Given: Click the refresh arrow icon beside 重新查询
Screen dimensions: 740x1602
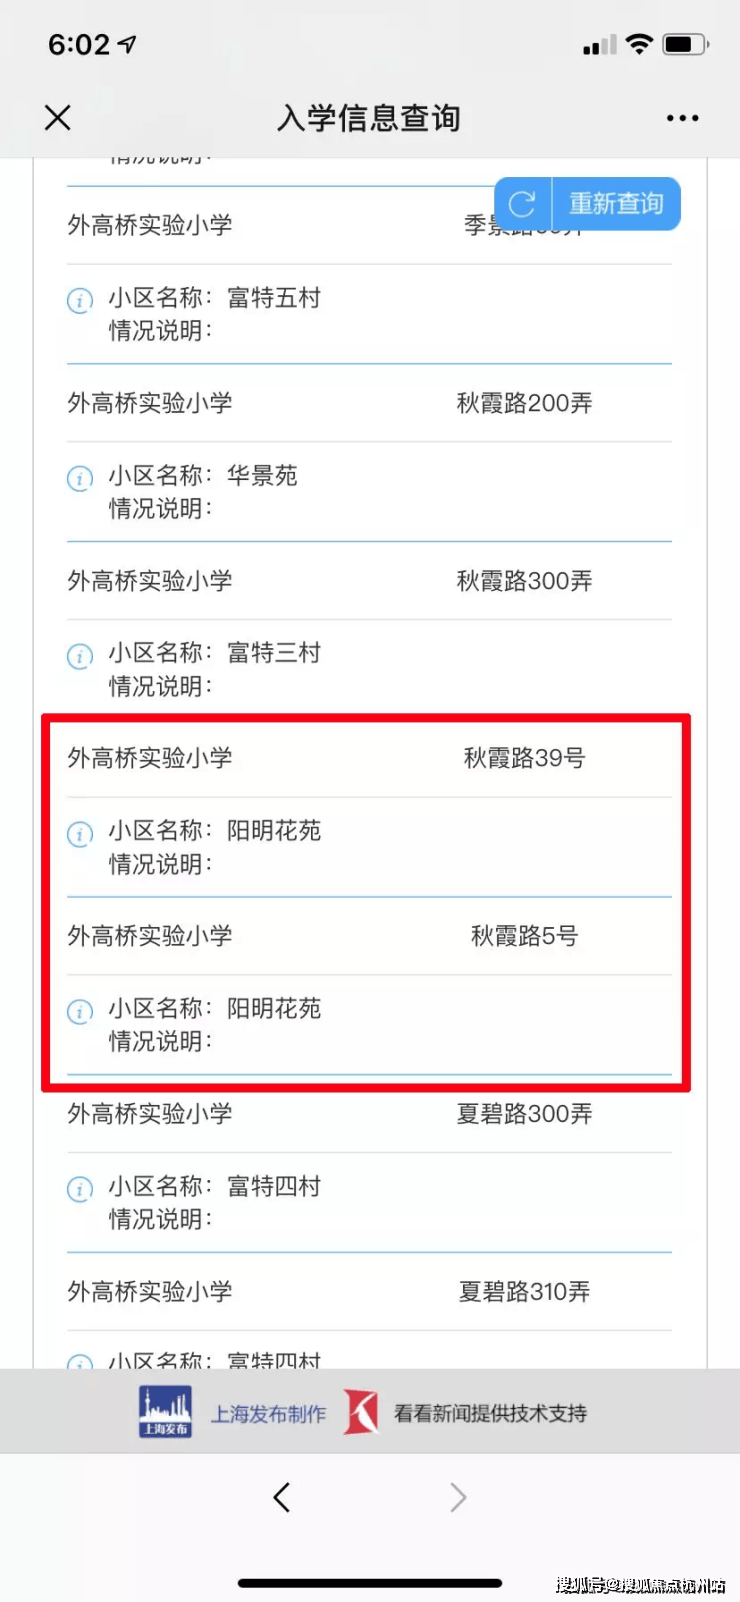Looking at the screenshot, I should click(x=522, y=204).
